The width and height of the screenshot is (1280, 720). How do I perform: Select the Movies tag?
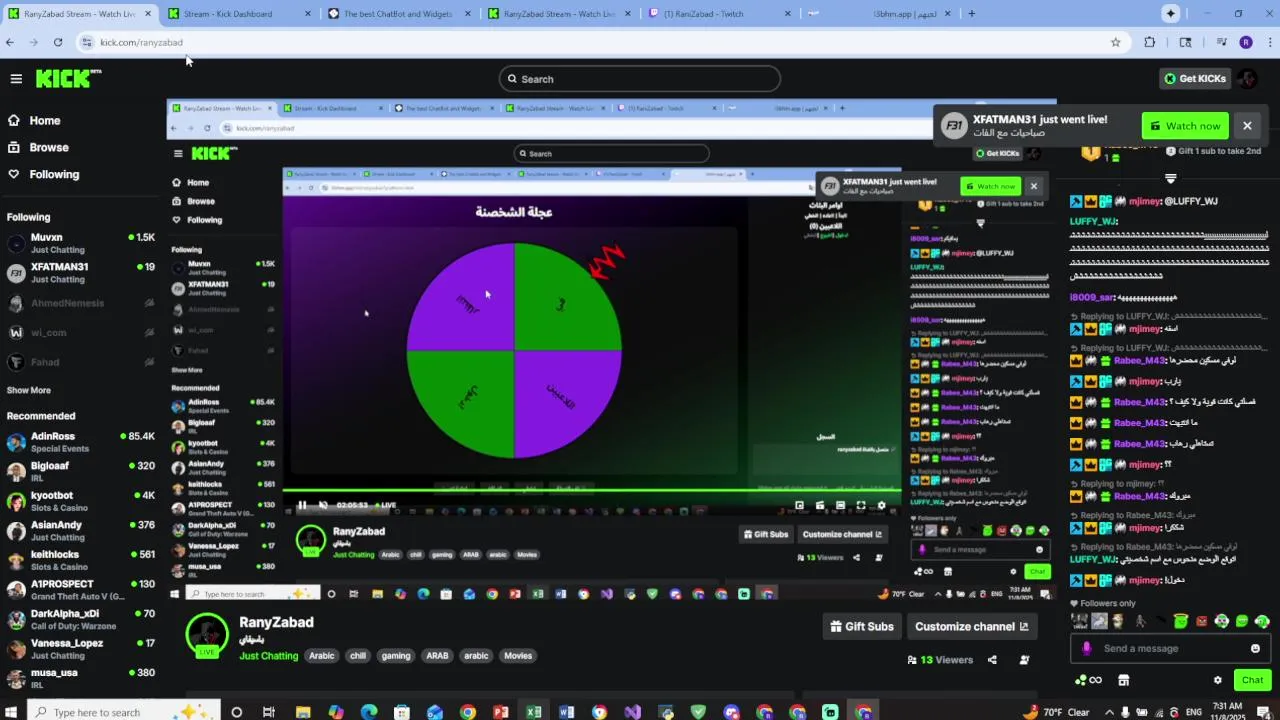click(518, 656)
